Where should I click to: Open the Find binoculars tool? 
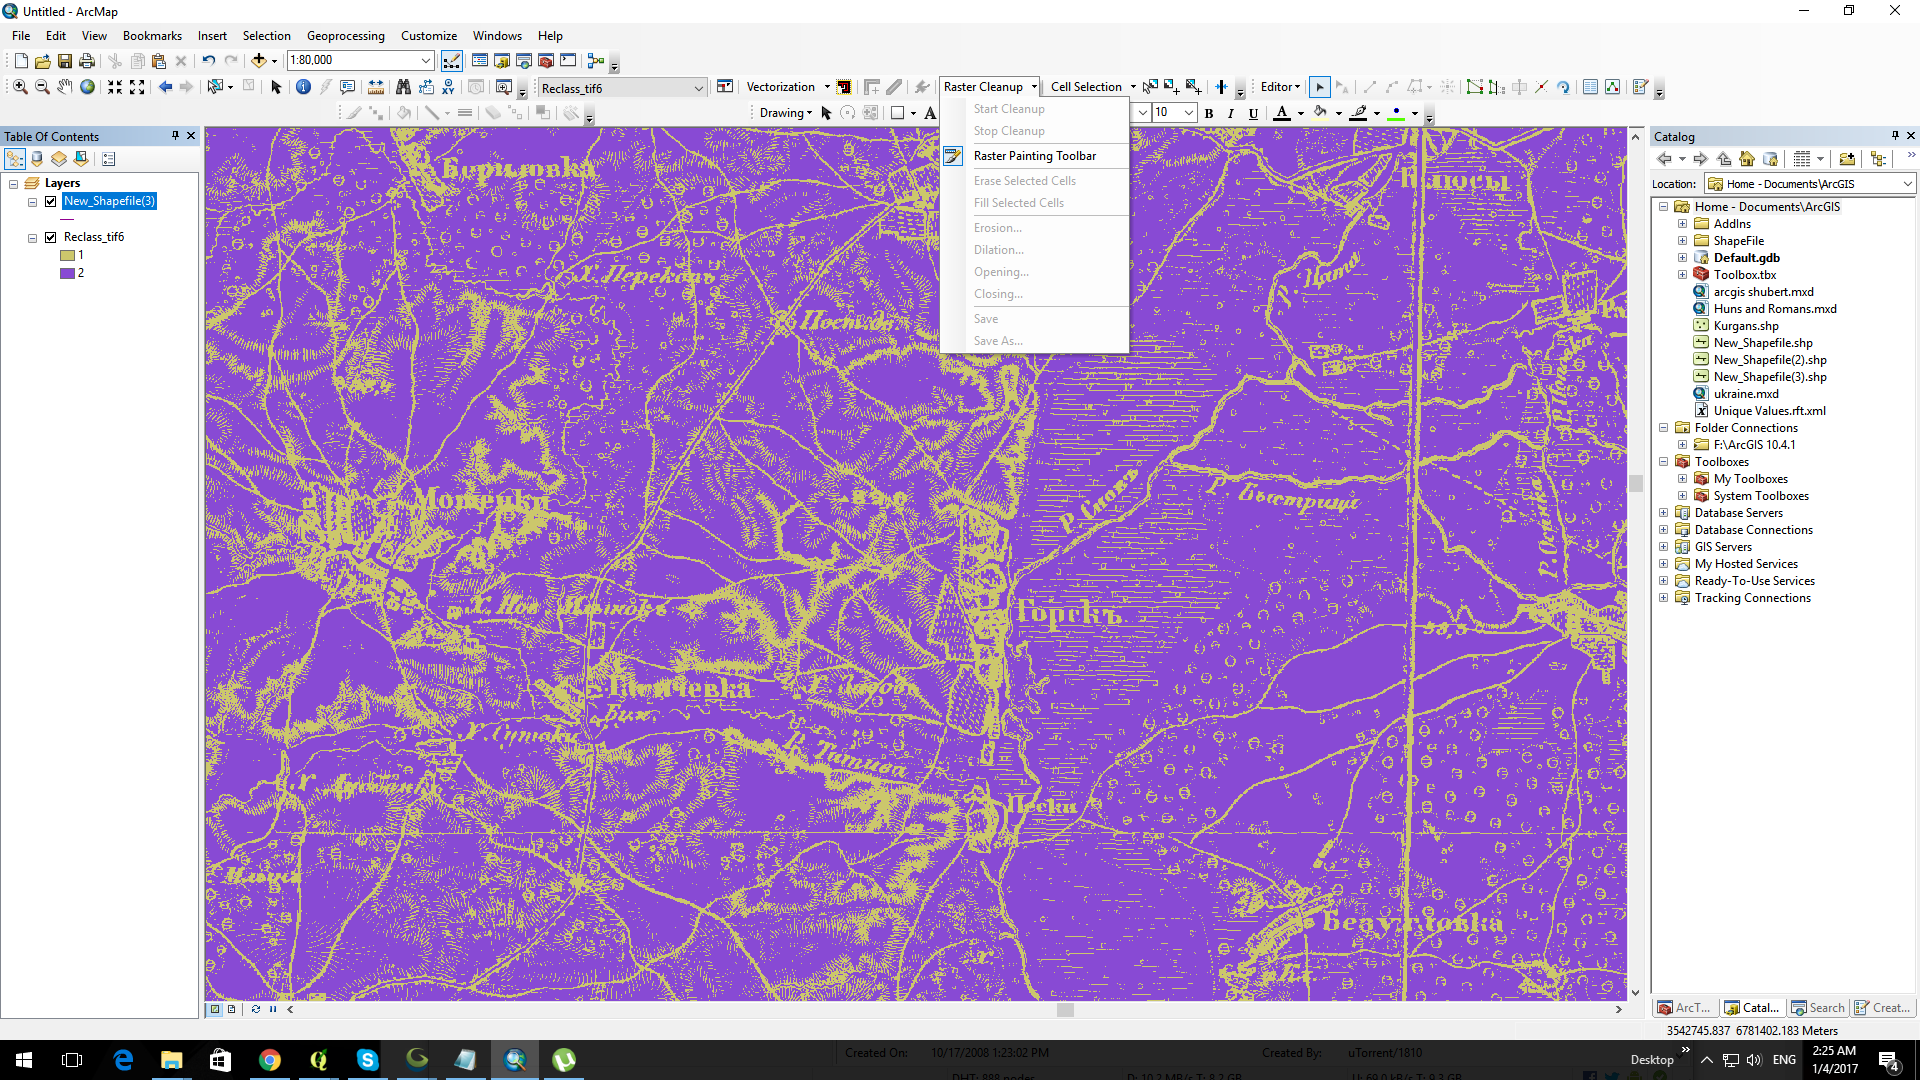pos(403,87)
